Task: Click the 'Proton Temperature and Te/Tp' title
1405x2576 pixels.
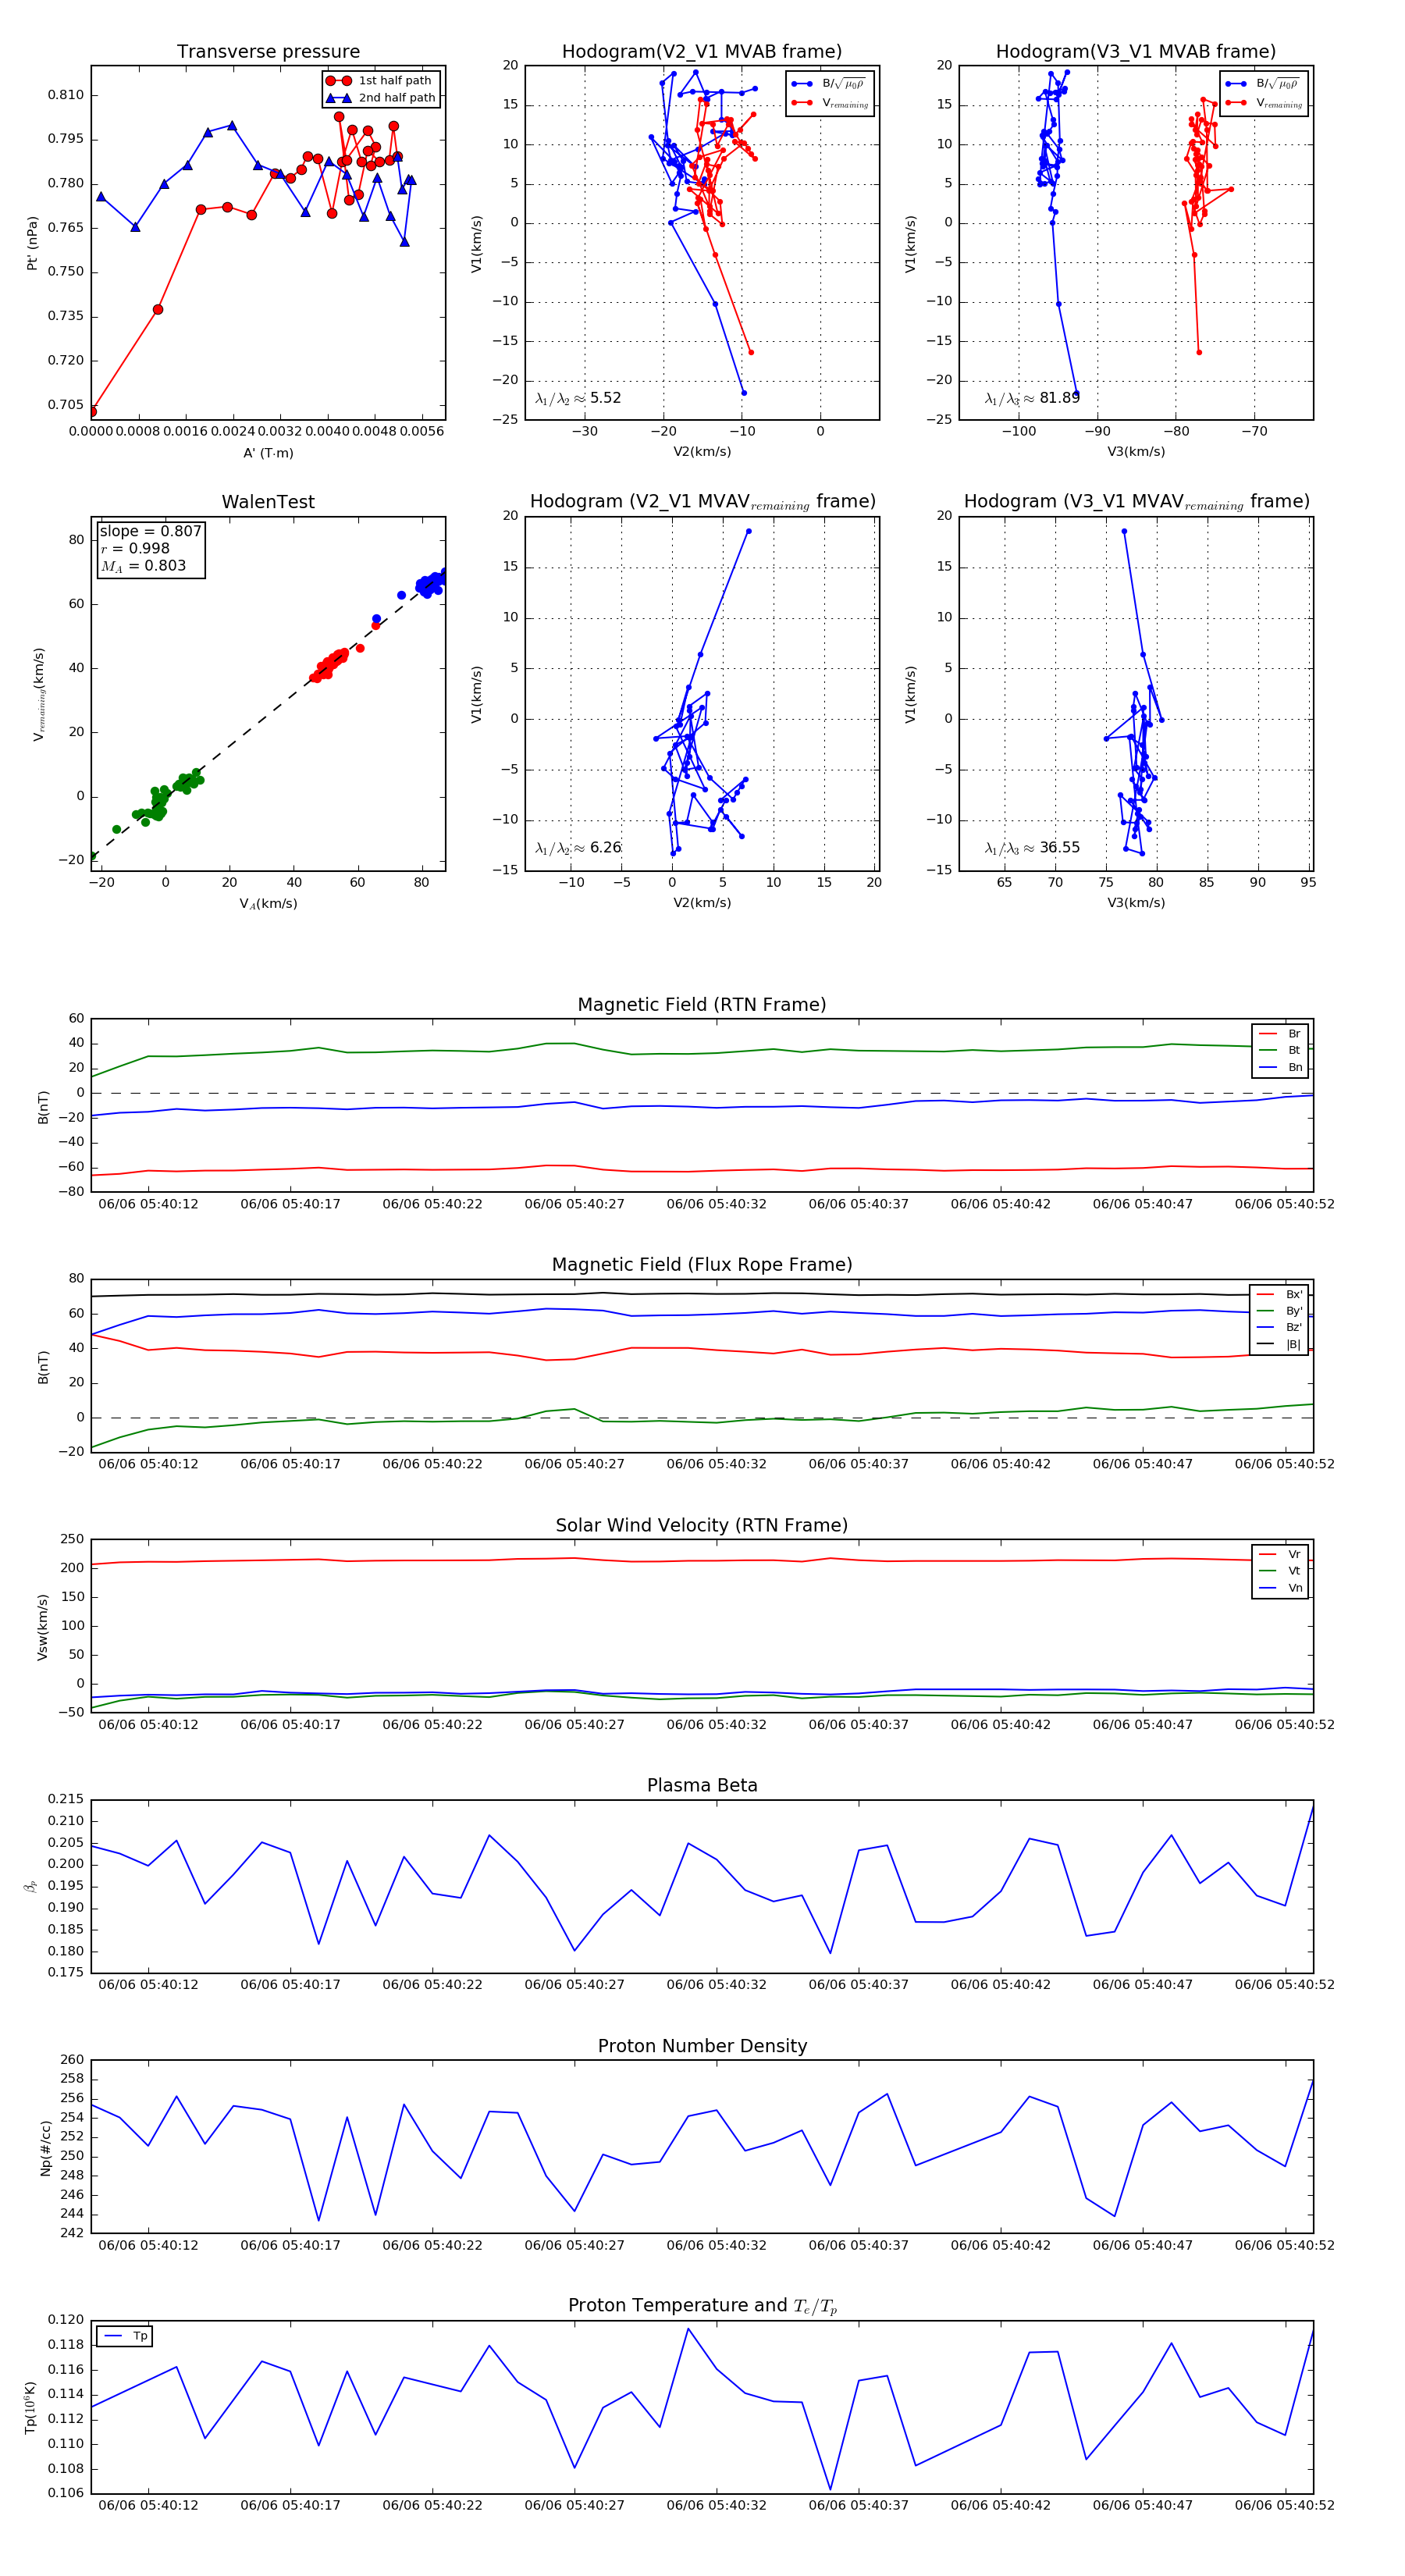Action: tap(702, 2305)
